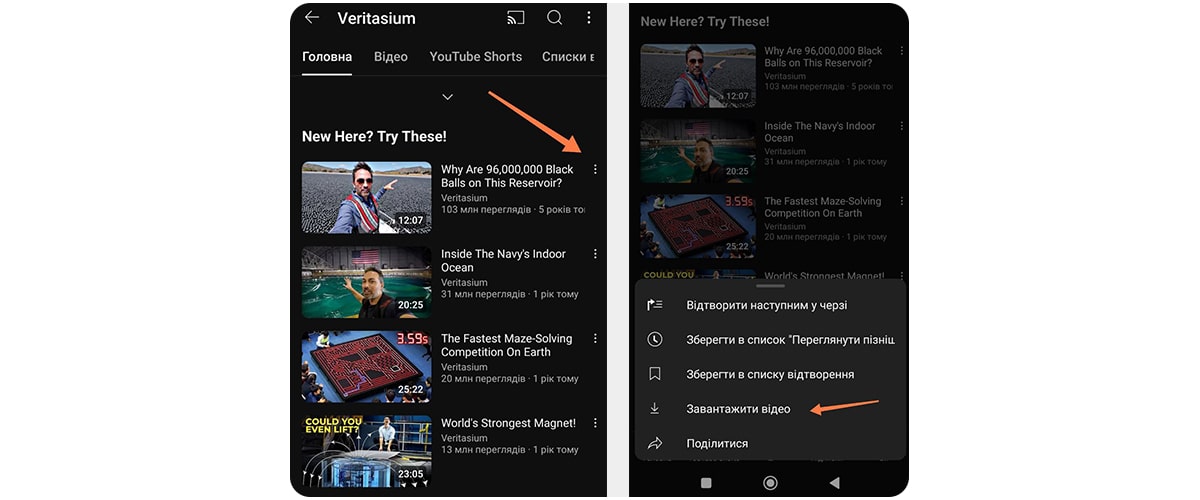The width and height of the screenshot is (1200, 500).
Task: Expand channel info chevron below tabs
Action: pos(447,97)
